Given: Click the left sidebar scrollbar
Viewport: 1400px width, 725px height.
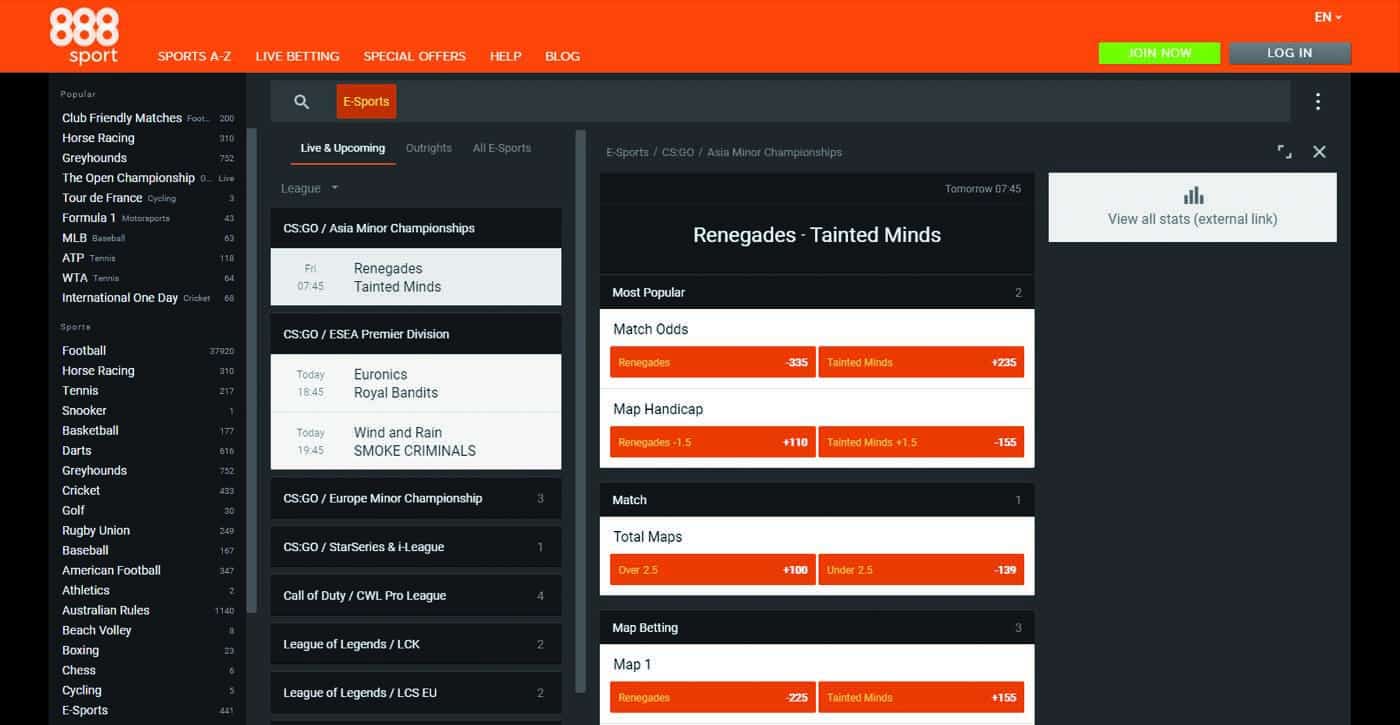Looking at the screenshot, I should [253, 370].
